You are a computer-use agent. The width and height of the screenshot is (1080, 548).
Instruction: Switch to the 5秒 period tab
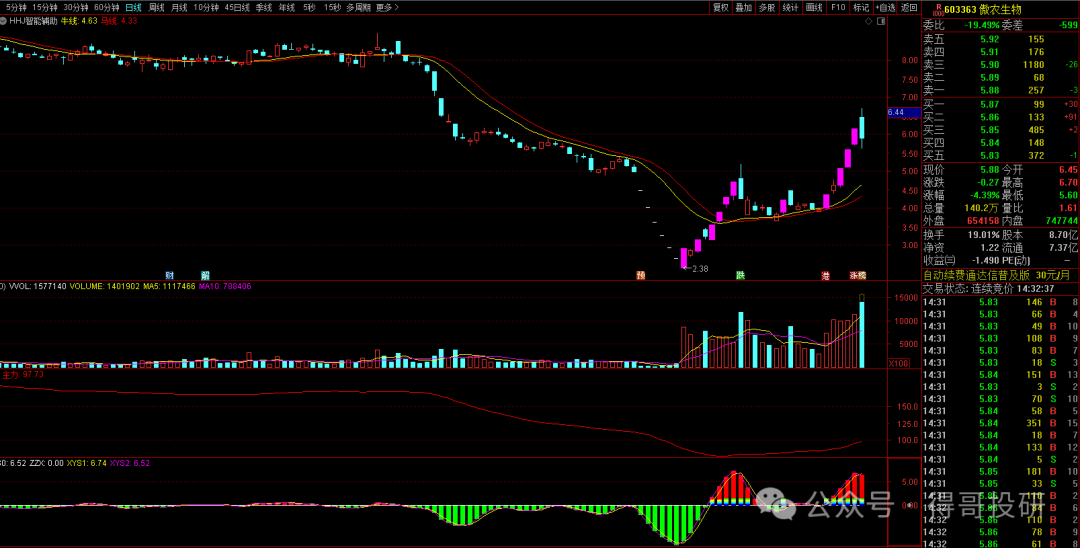click(x=309, y=8)
